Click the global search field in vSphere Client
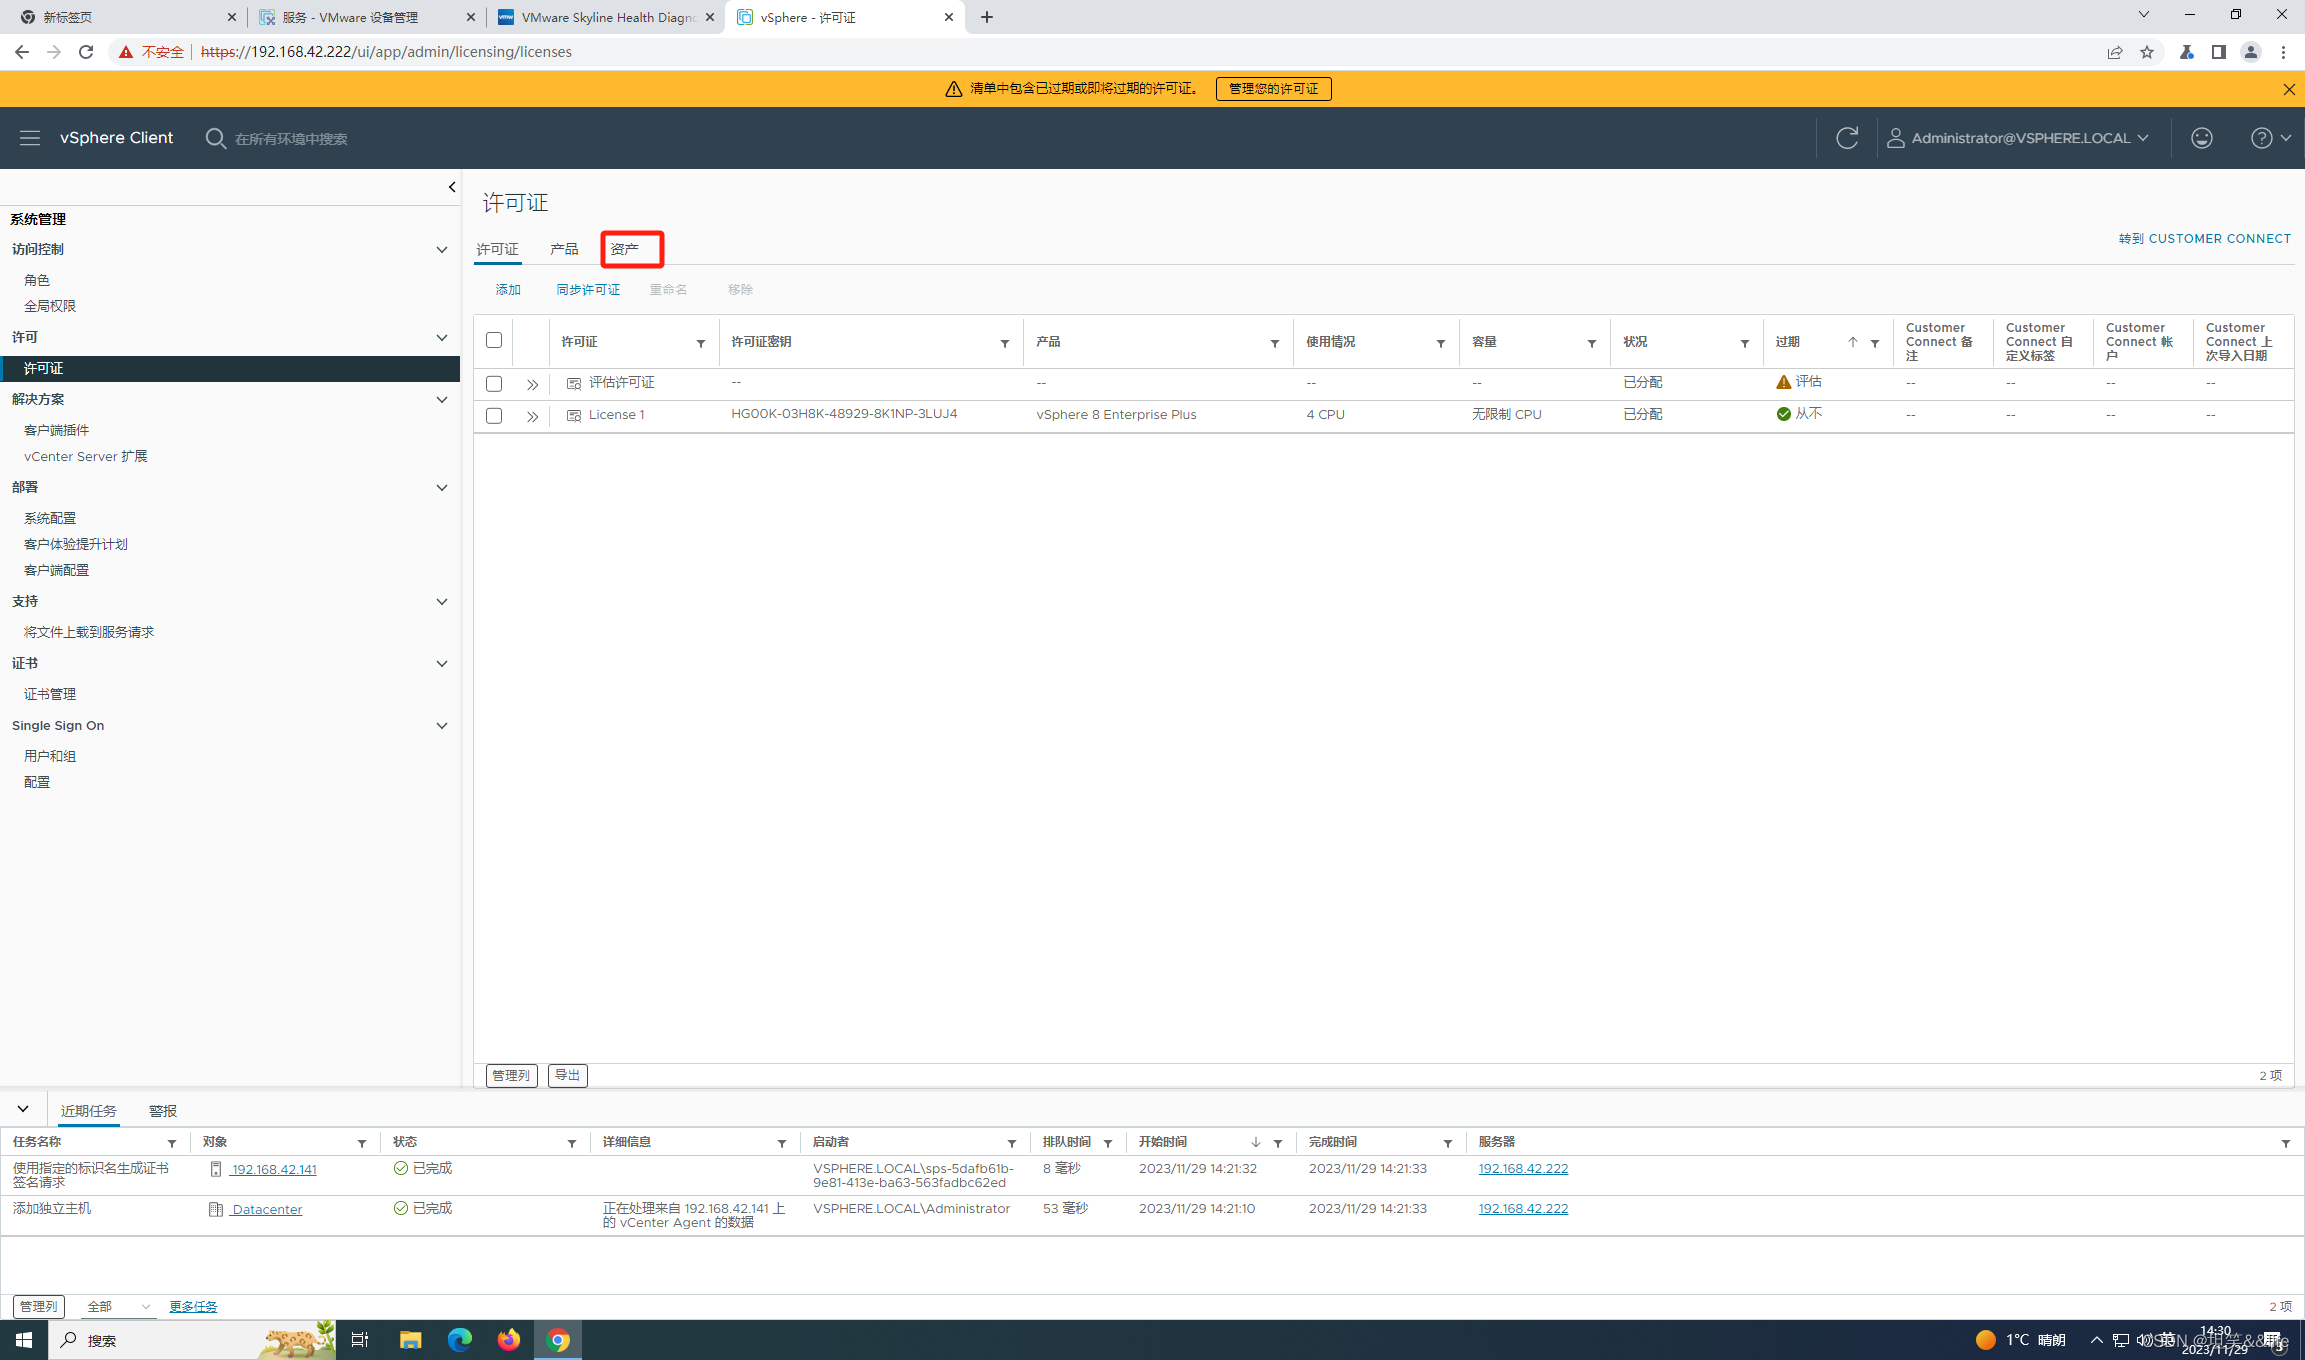2305x1360 pixels. point(290,139)
